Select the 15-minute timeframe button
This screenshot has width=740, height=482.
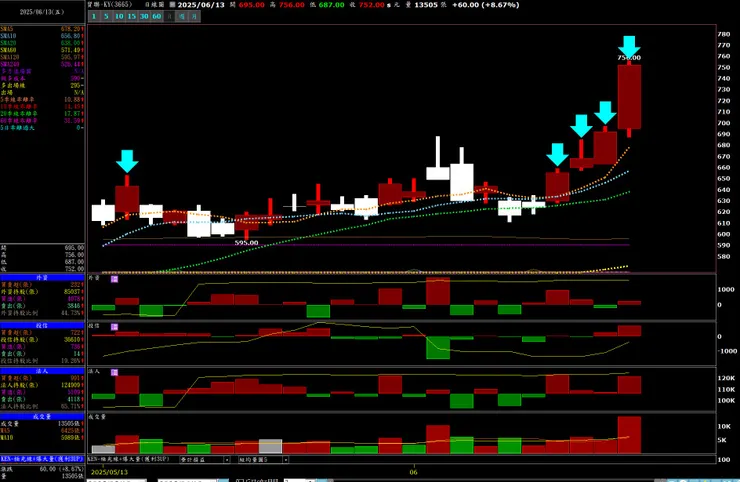pyautogui.click(x=132, y=17)
